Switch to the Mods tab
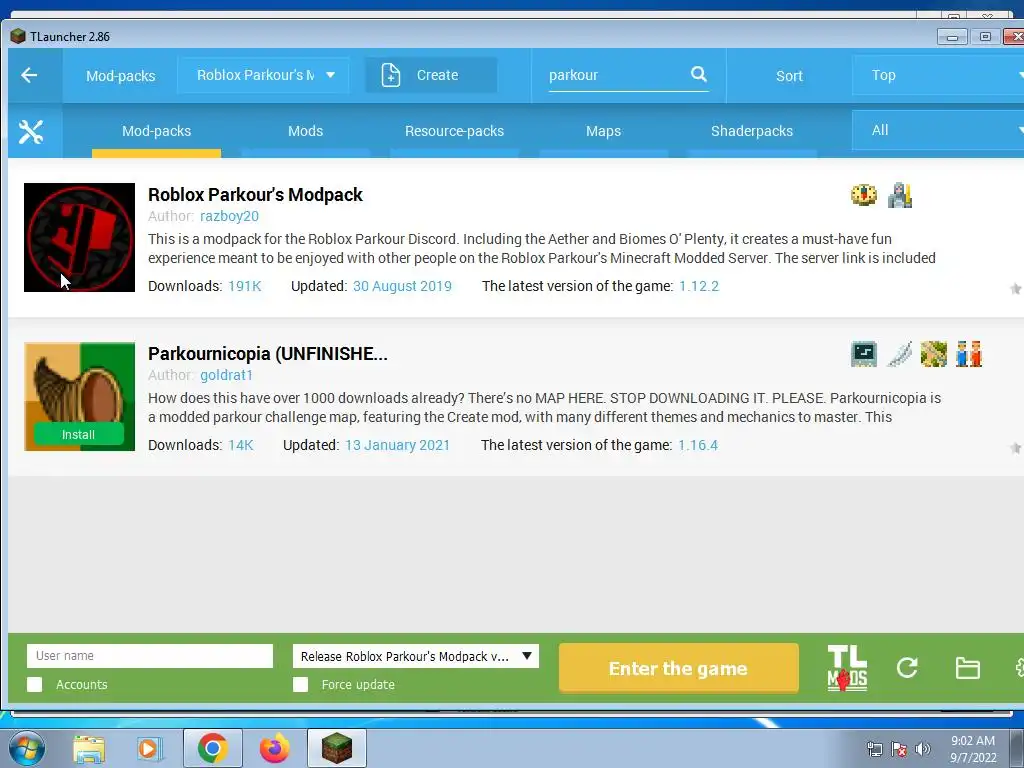 pos(306,131)
